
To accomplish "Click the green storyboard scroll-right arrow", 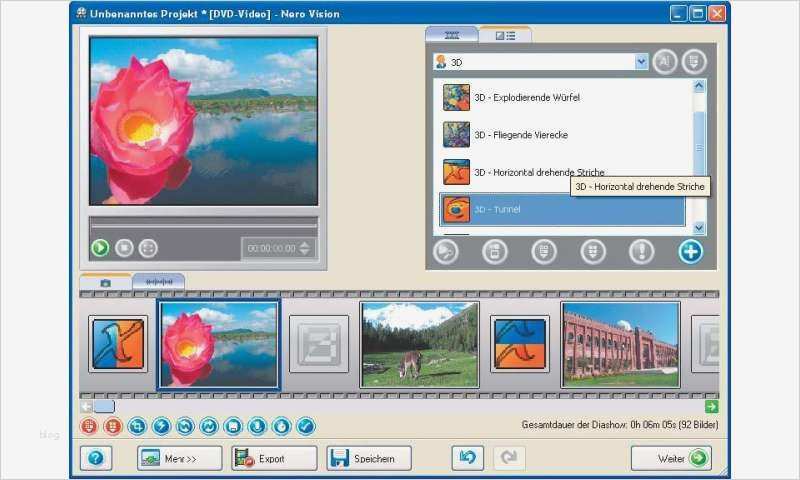I will click(x=711, y=407).
